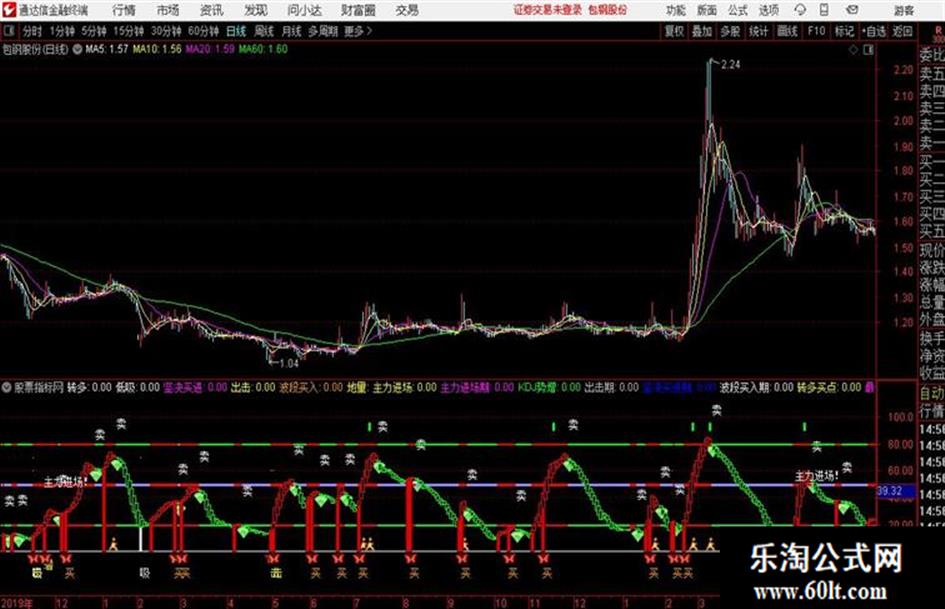This screenshot has width=945, height=609.
Task: Click the 转多: 0.00 indicator value
Action: (x=89, y=387)
